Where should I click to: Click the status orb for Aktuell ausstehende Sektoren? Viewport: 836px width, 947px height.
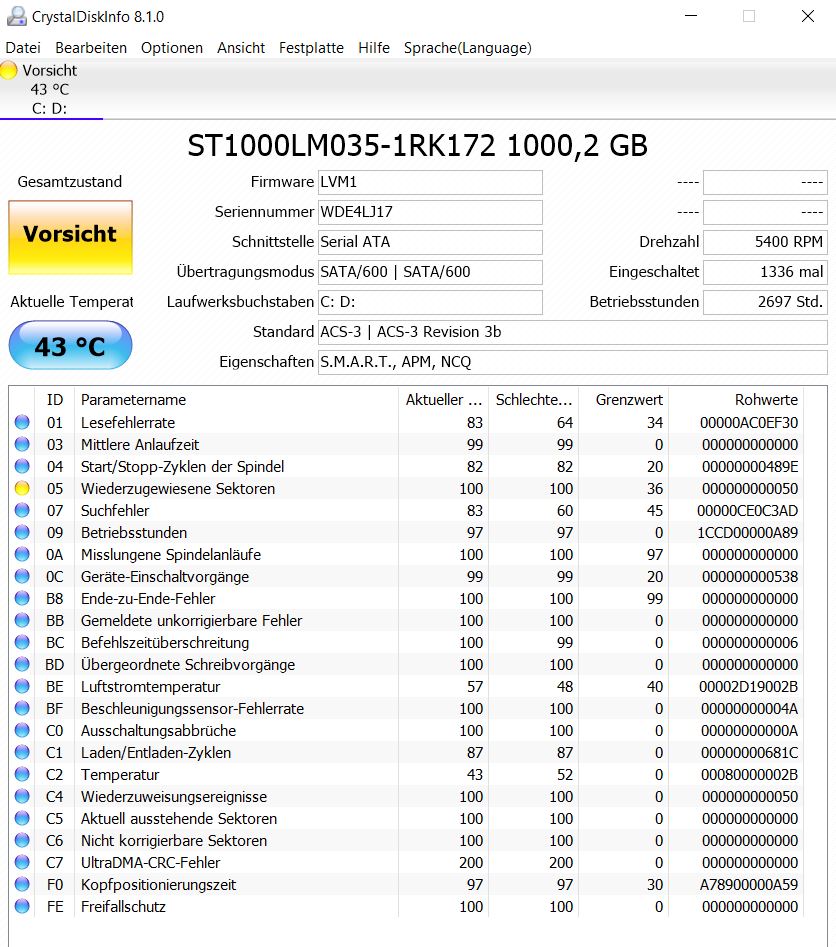22,818
